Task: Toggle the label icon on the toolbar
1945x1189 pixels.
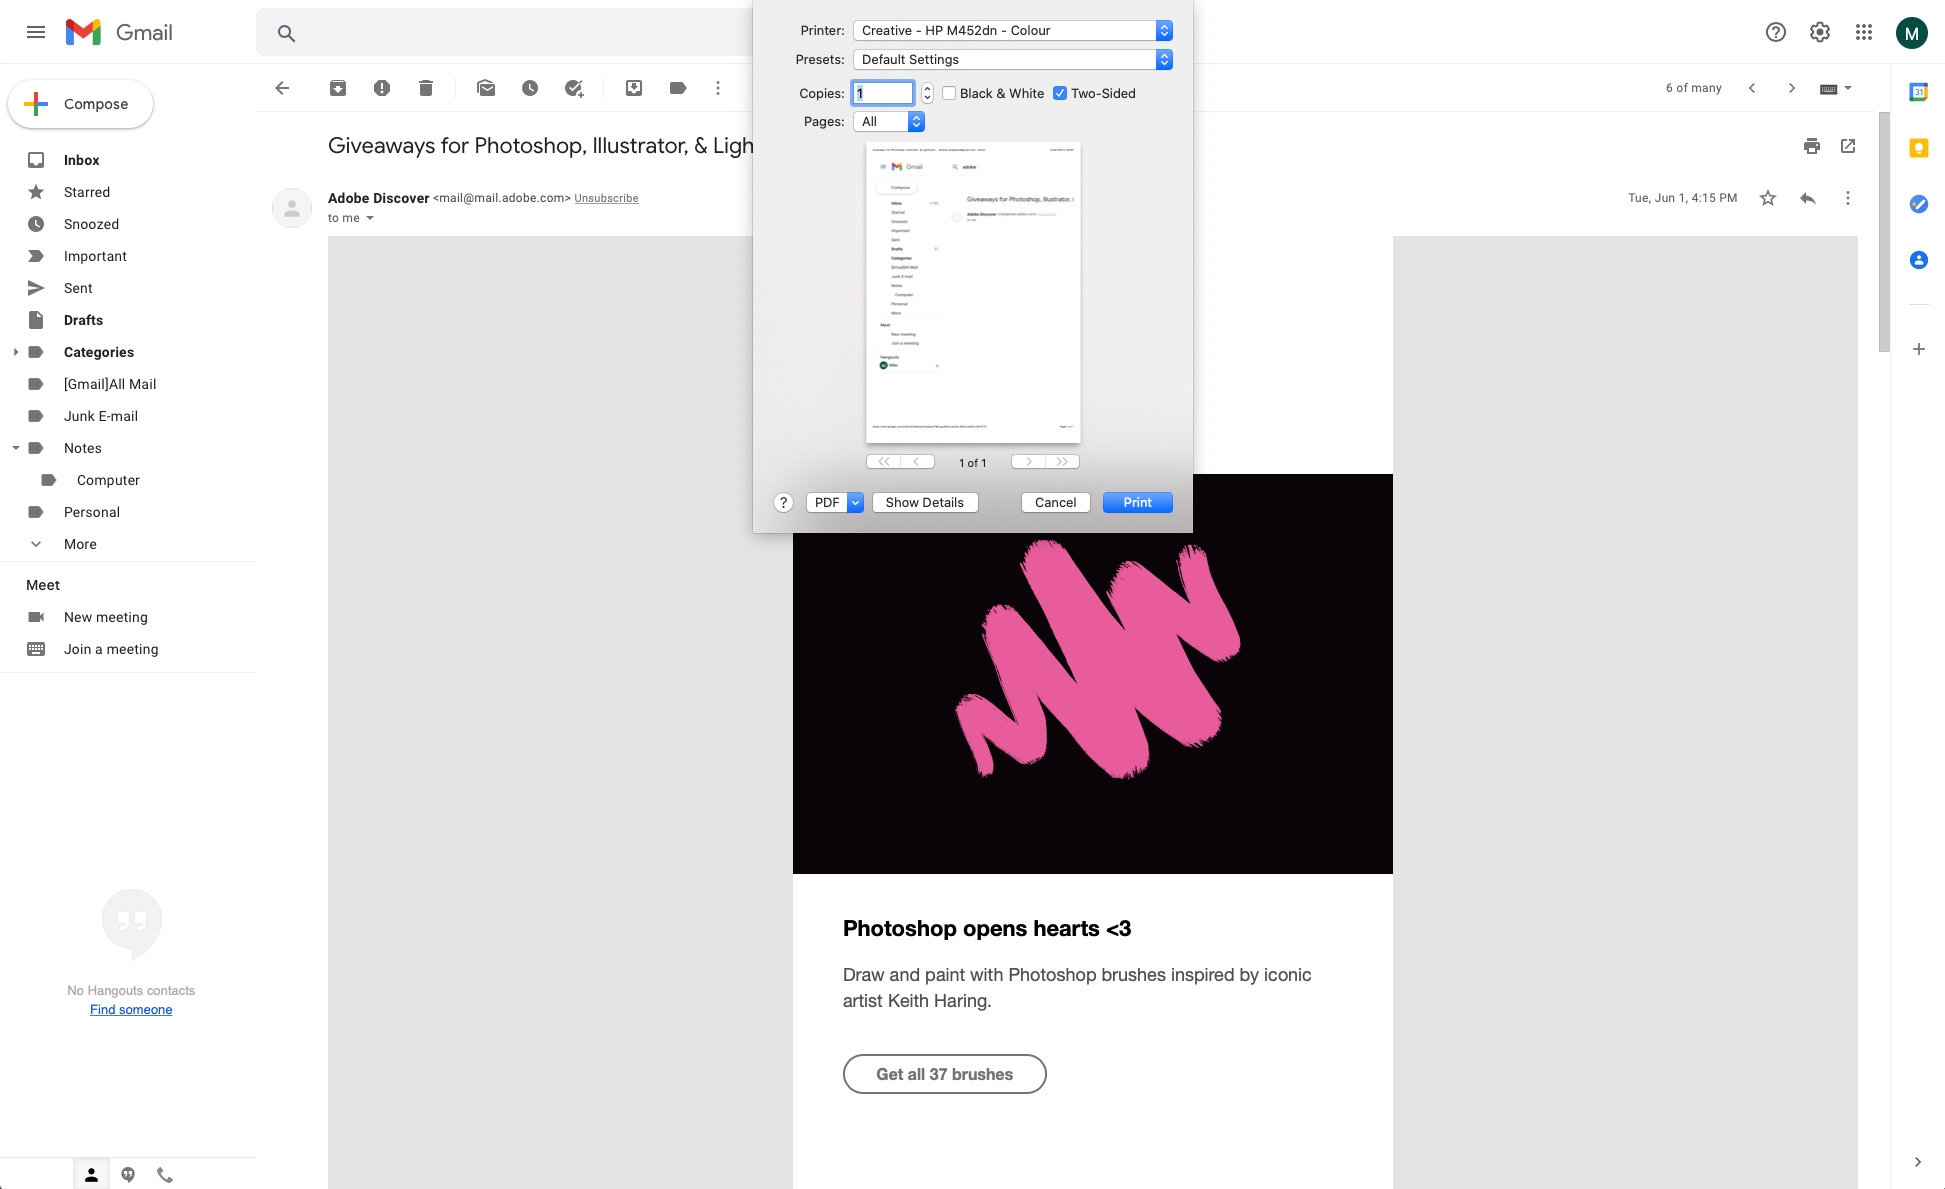Action: [678, 88]
